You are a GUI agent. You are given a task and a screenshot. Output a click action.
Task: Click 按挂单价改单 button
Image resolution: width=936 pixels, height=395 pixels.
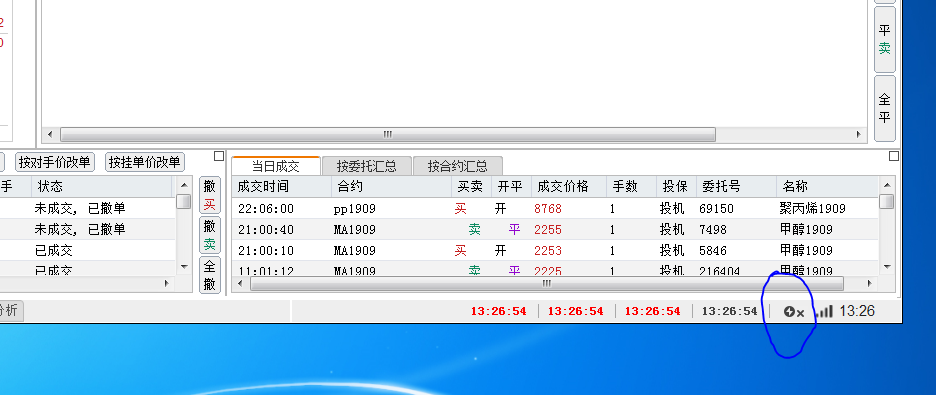pyautogui.click(x=144, y=162)
